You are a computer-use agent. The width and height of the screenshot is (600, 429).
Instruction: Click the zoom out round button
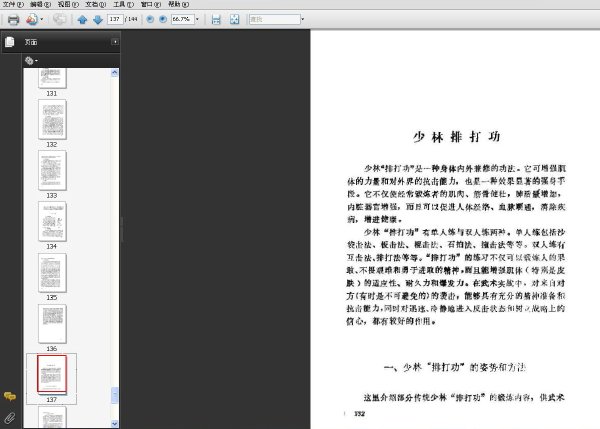pos(150,19)
